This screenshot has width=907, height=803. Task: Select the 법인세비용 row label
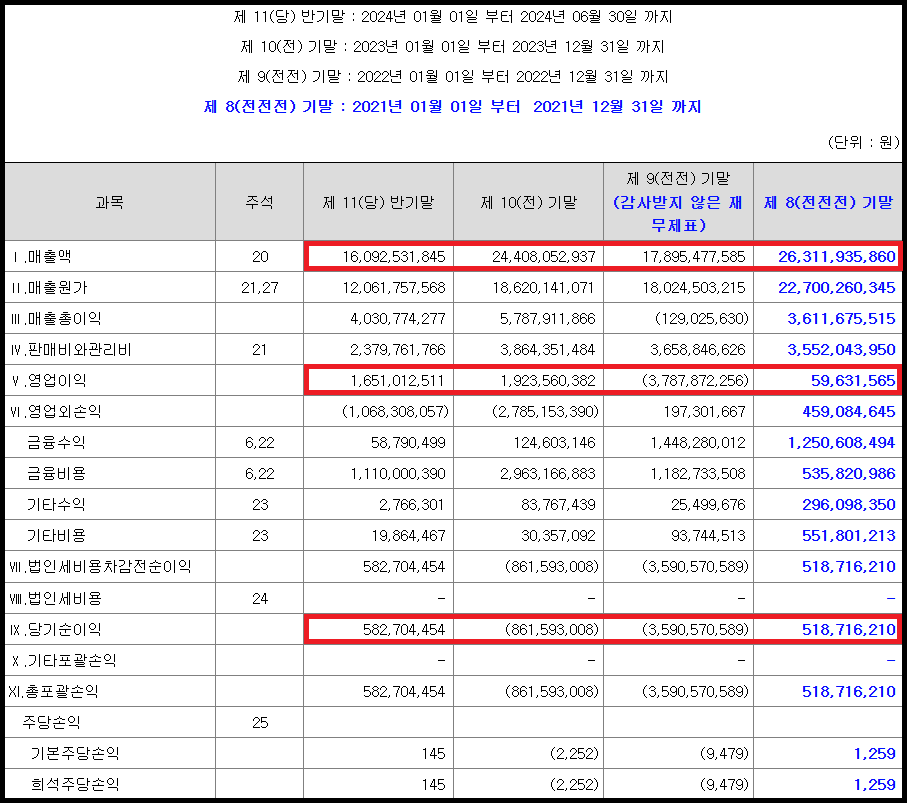(x=56, y=598)
